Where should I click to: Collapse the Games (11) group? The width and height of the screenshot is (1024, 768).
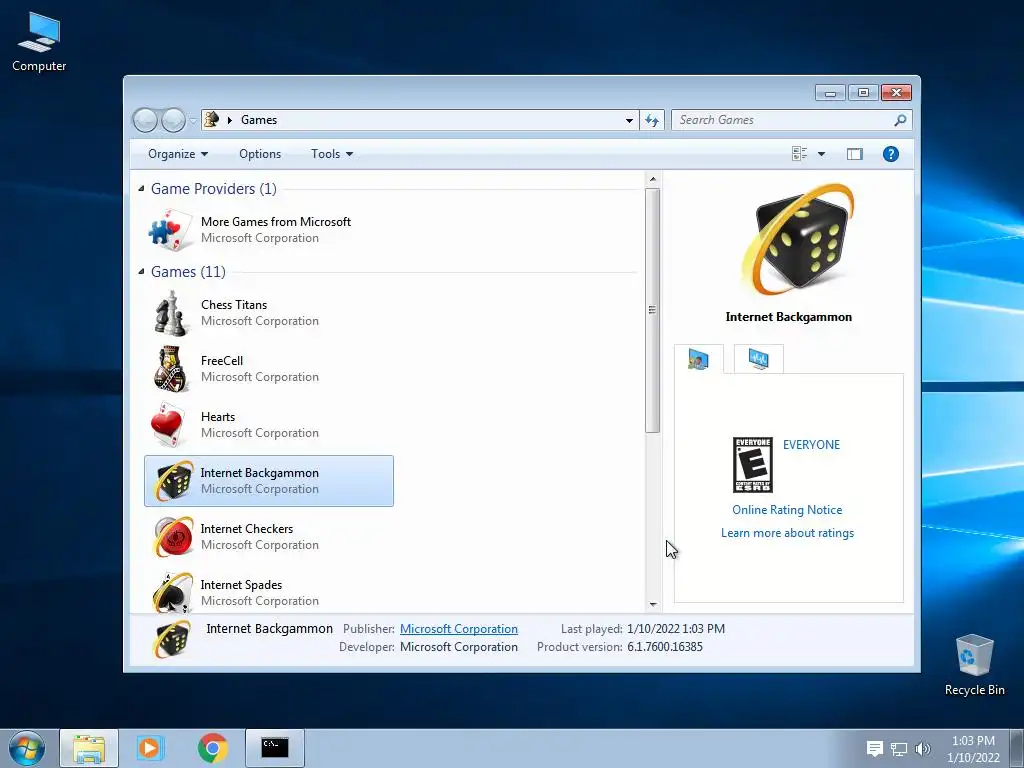click(141, 272)
